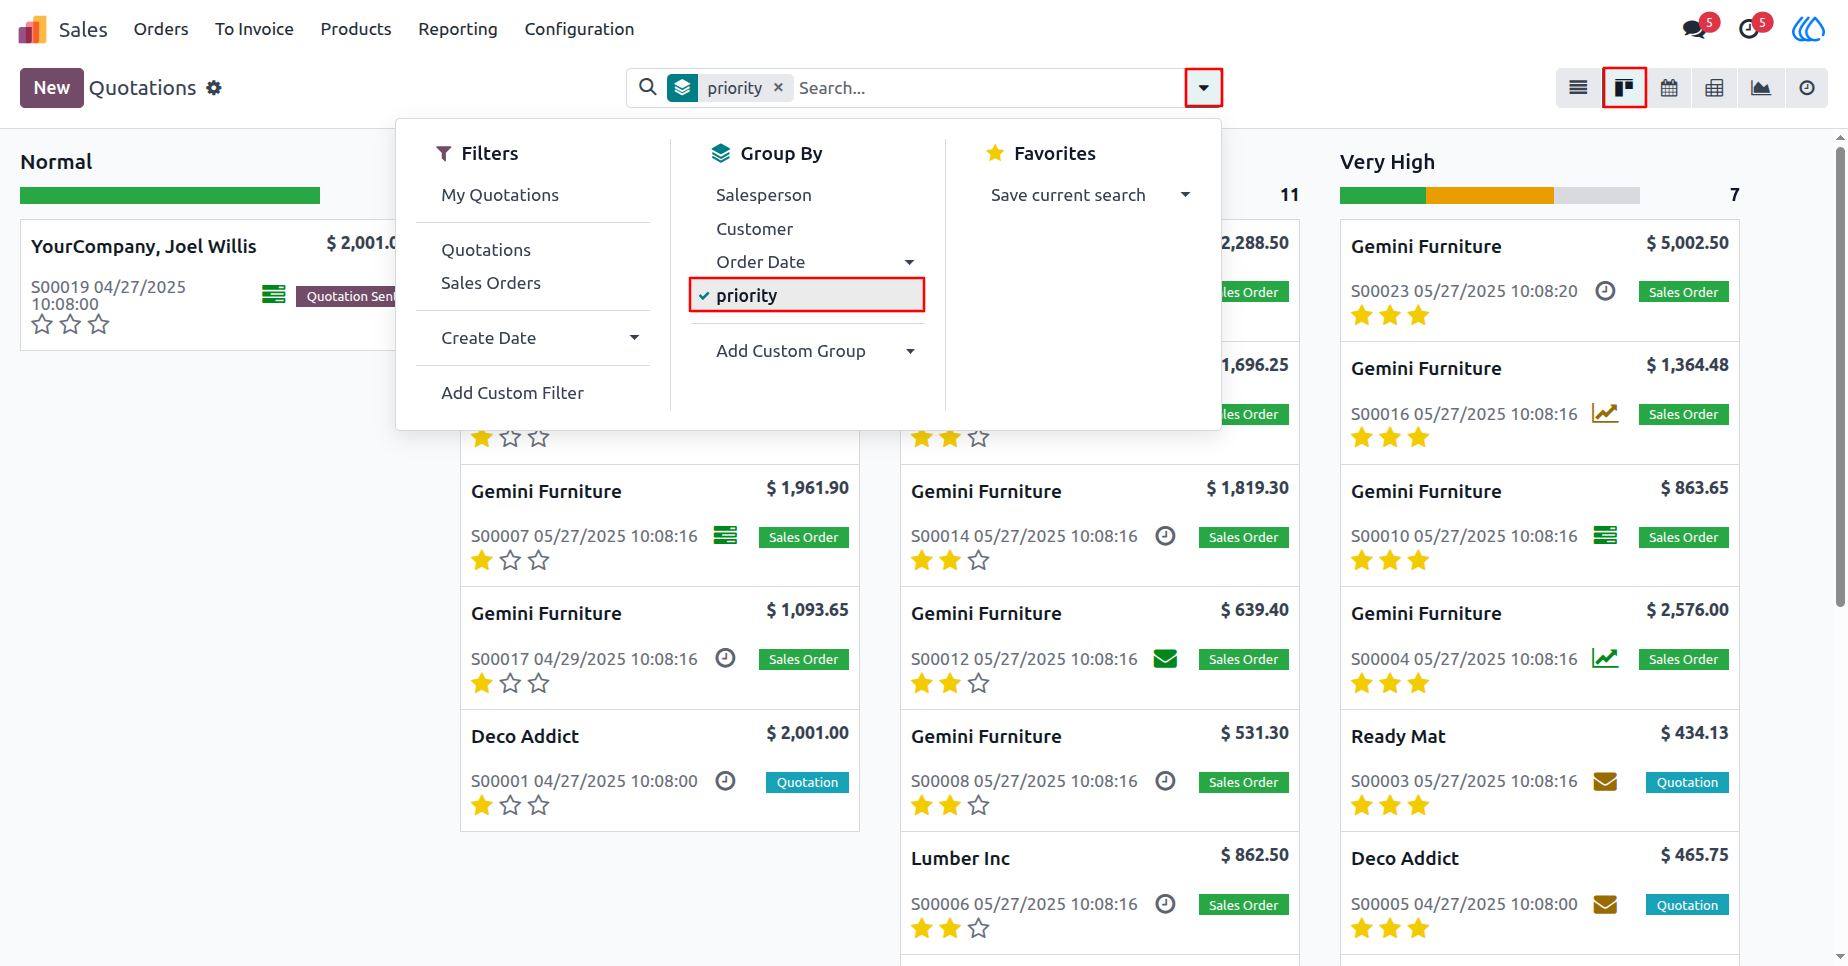
Task: Set first priority star on S00019 card
Action: click(42, 324)
